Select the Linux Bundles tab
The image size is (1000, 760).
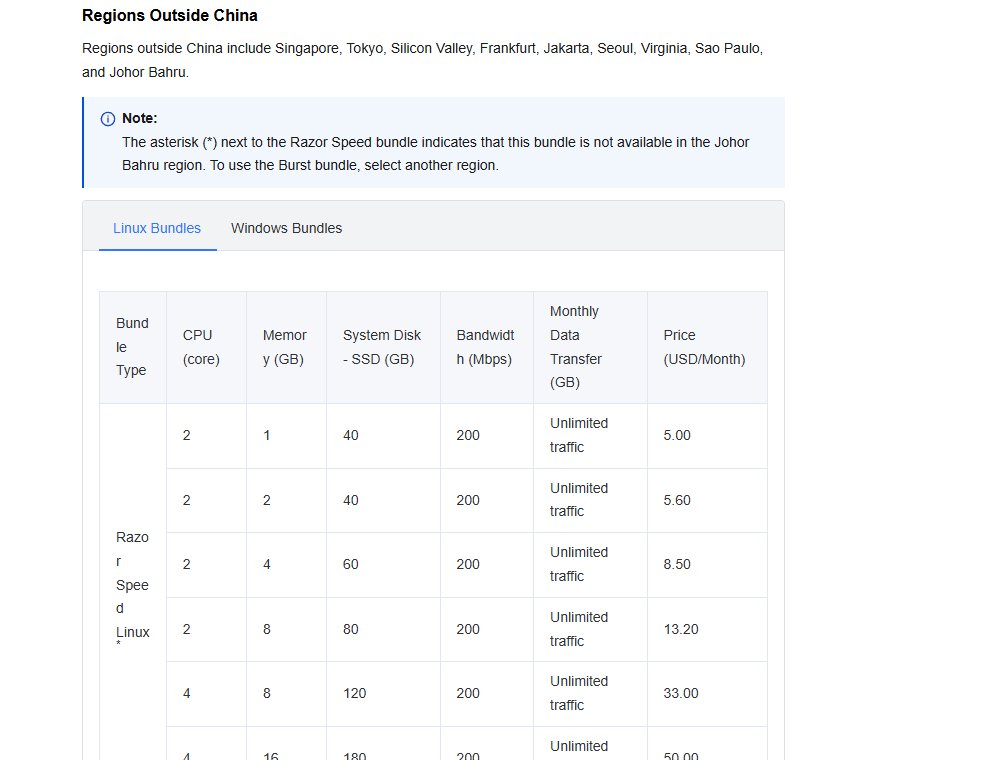tap(157, 228)
